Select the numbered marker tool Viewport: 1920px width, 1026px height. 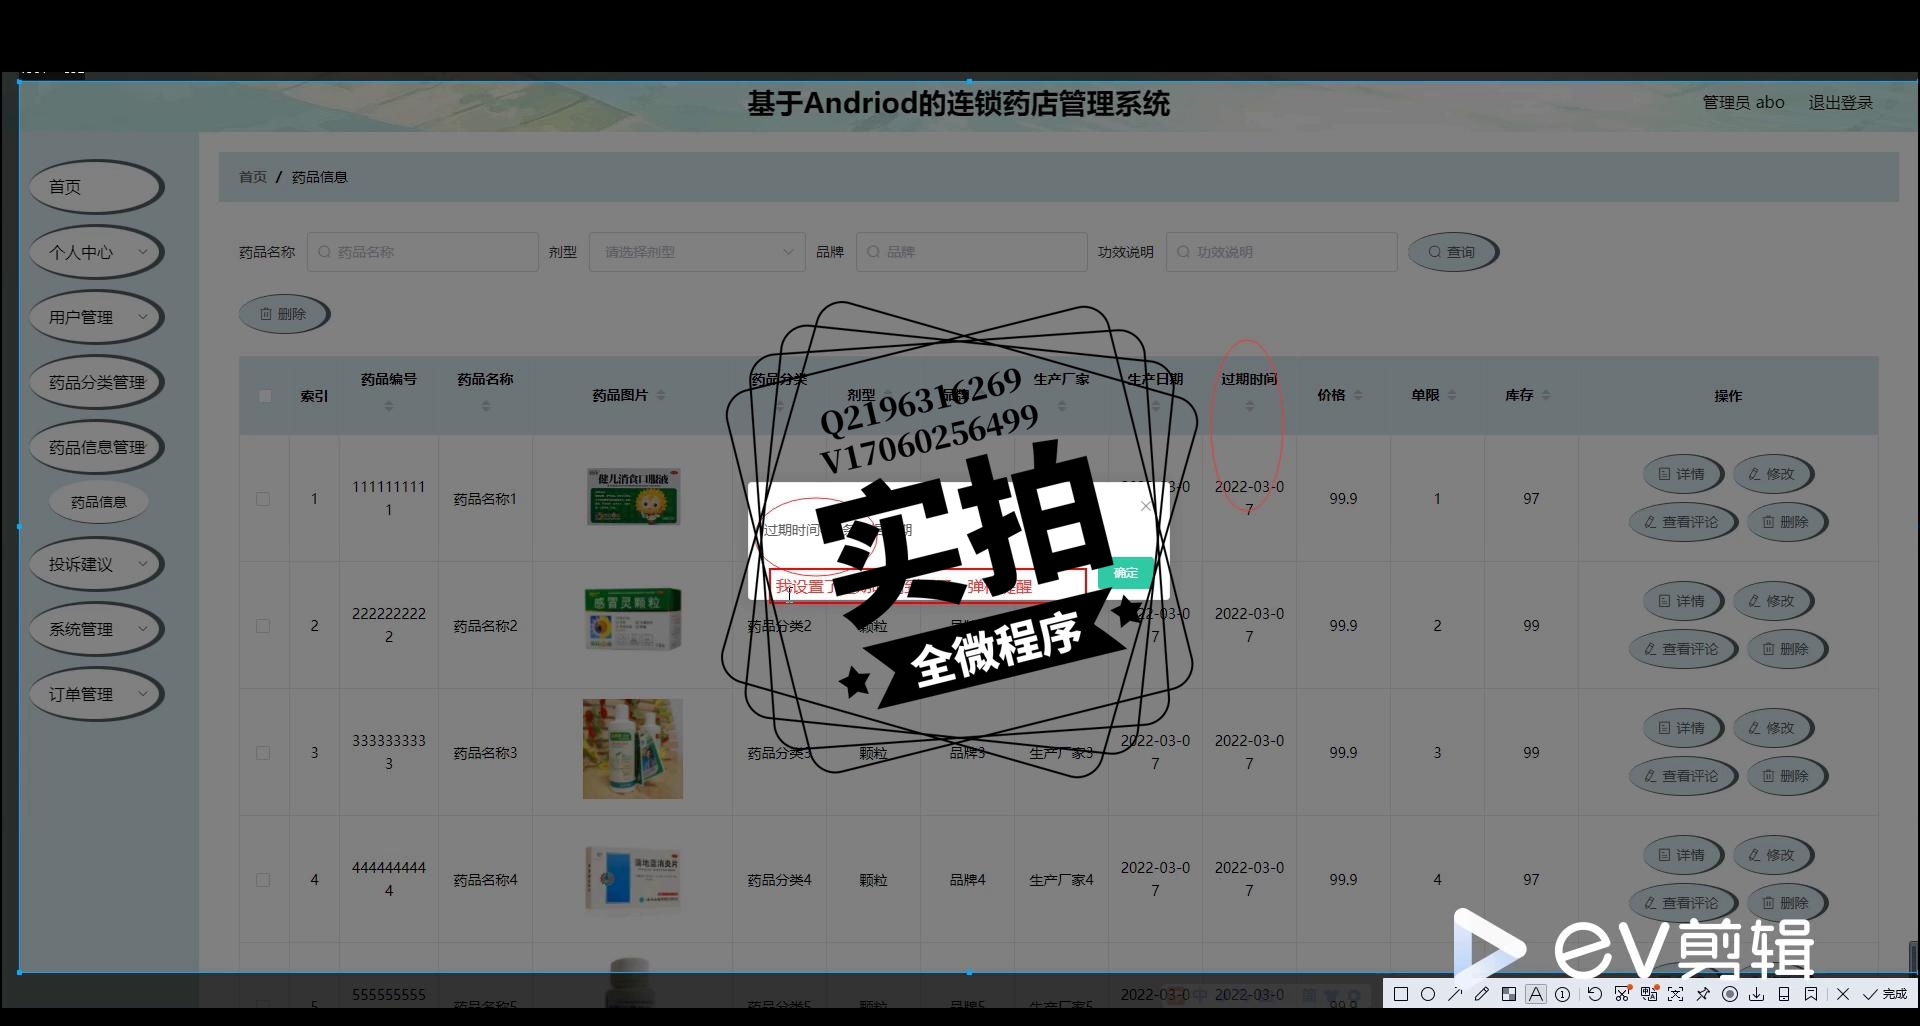pos(1562,994)
